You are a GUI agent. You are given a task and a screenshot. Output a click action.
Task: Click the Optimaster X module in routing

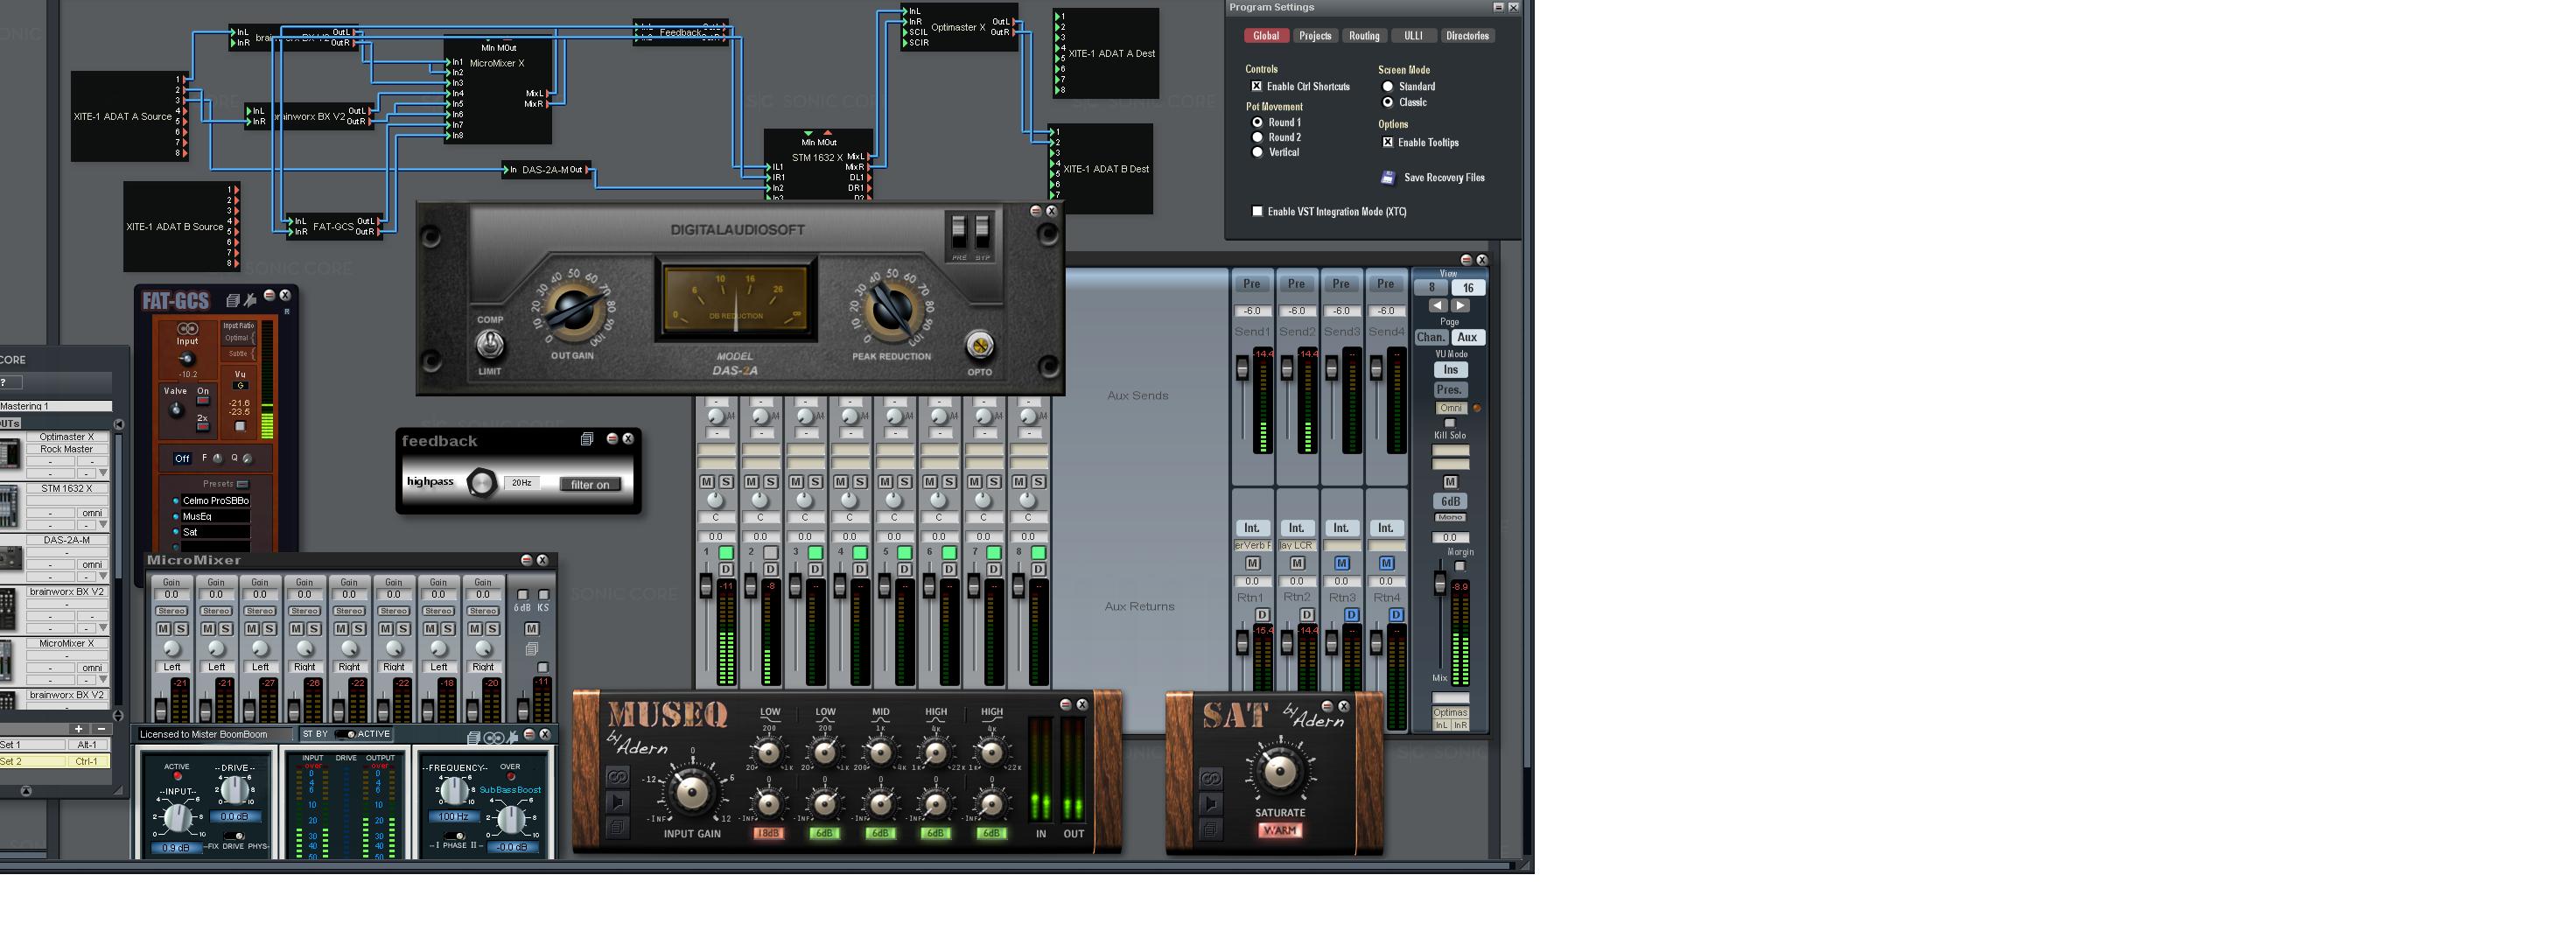tap(958, 28)
